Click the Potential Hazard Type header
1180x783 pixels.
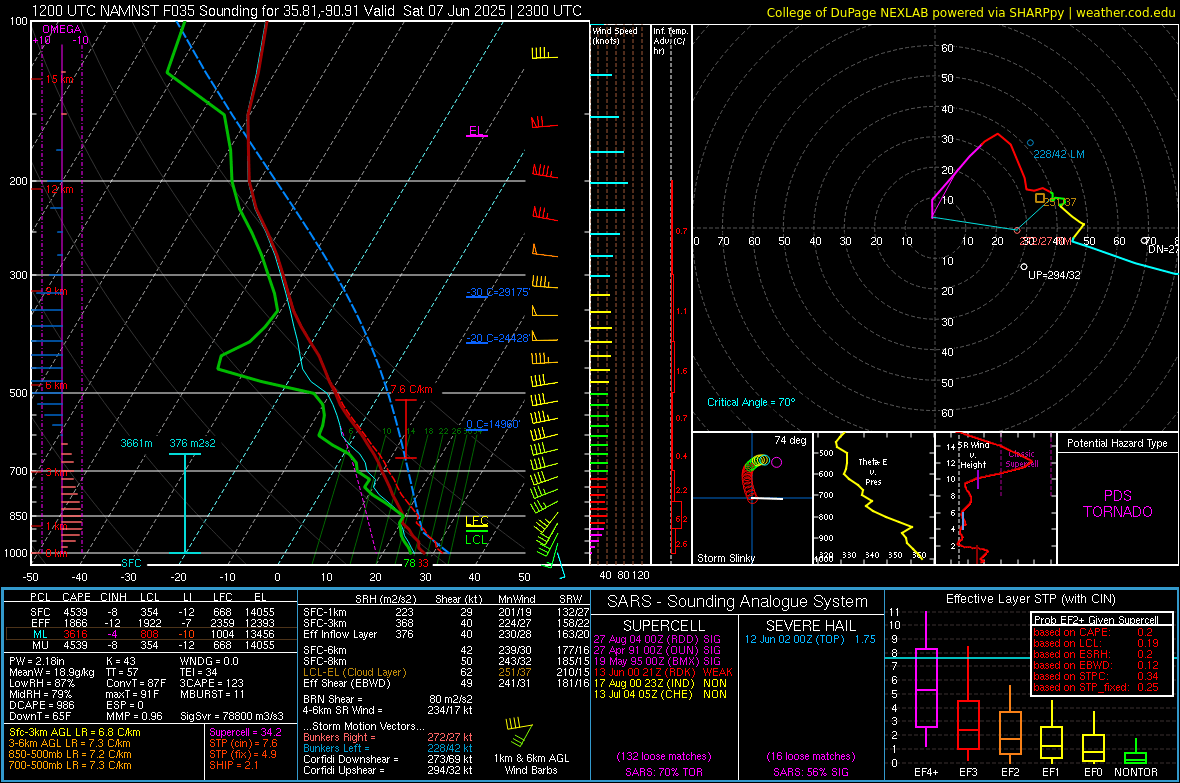click(x=1118, y=443)
